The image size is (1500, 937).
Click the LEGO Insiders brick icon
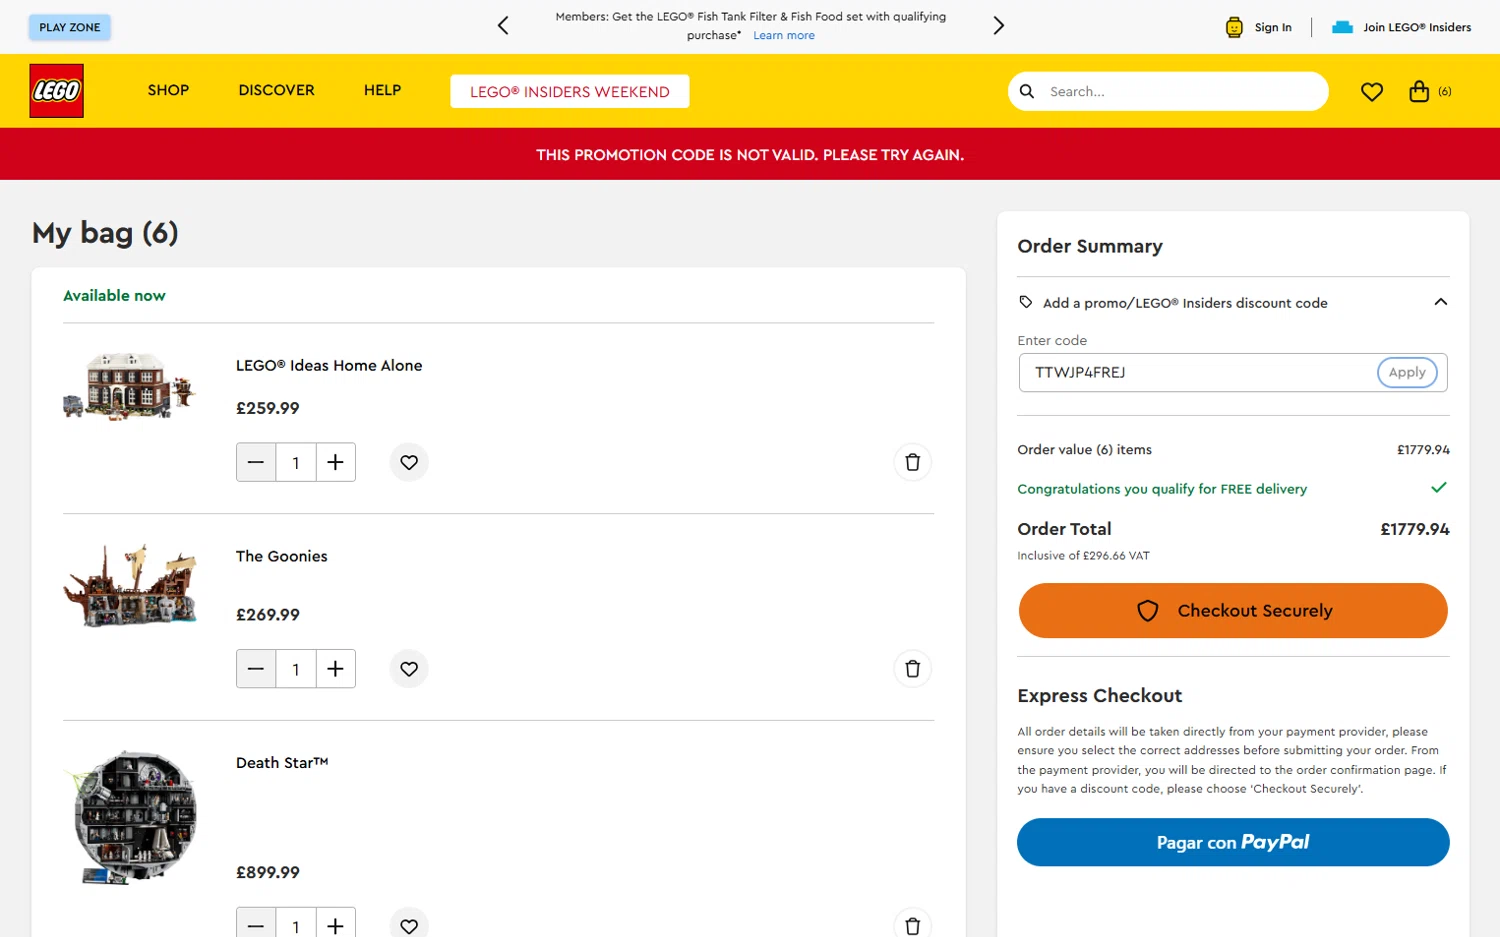[x=1342, y=27]
